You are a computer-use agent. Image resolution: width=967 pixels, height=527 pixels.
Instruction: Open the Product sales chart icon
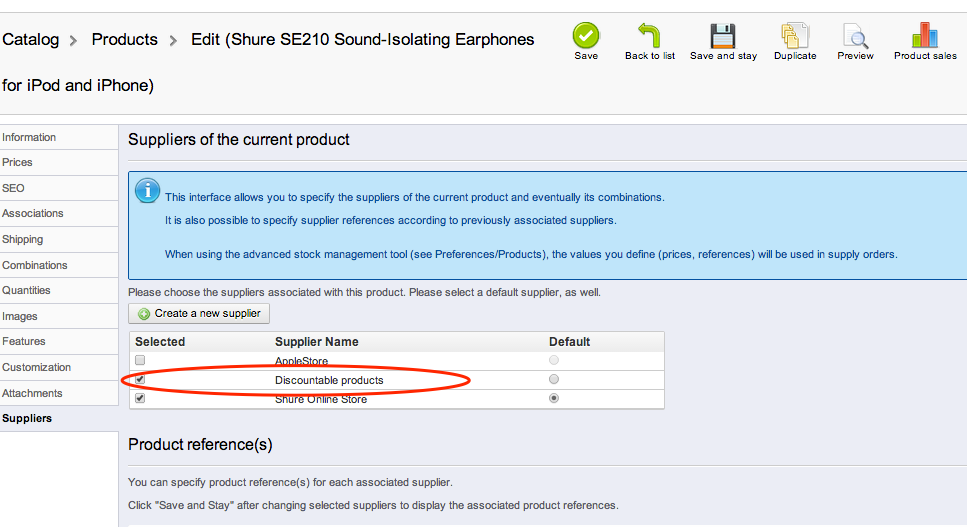point(925,36)
